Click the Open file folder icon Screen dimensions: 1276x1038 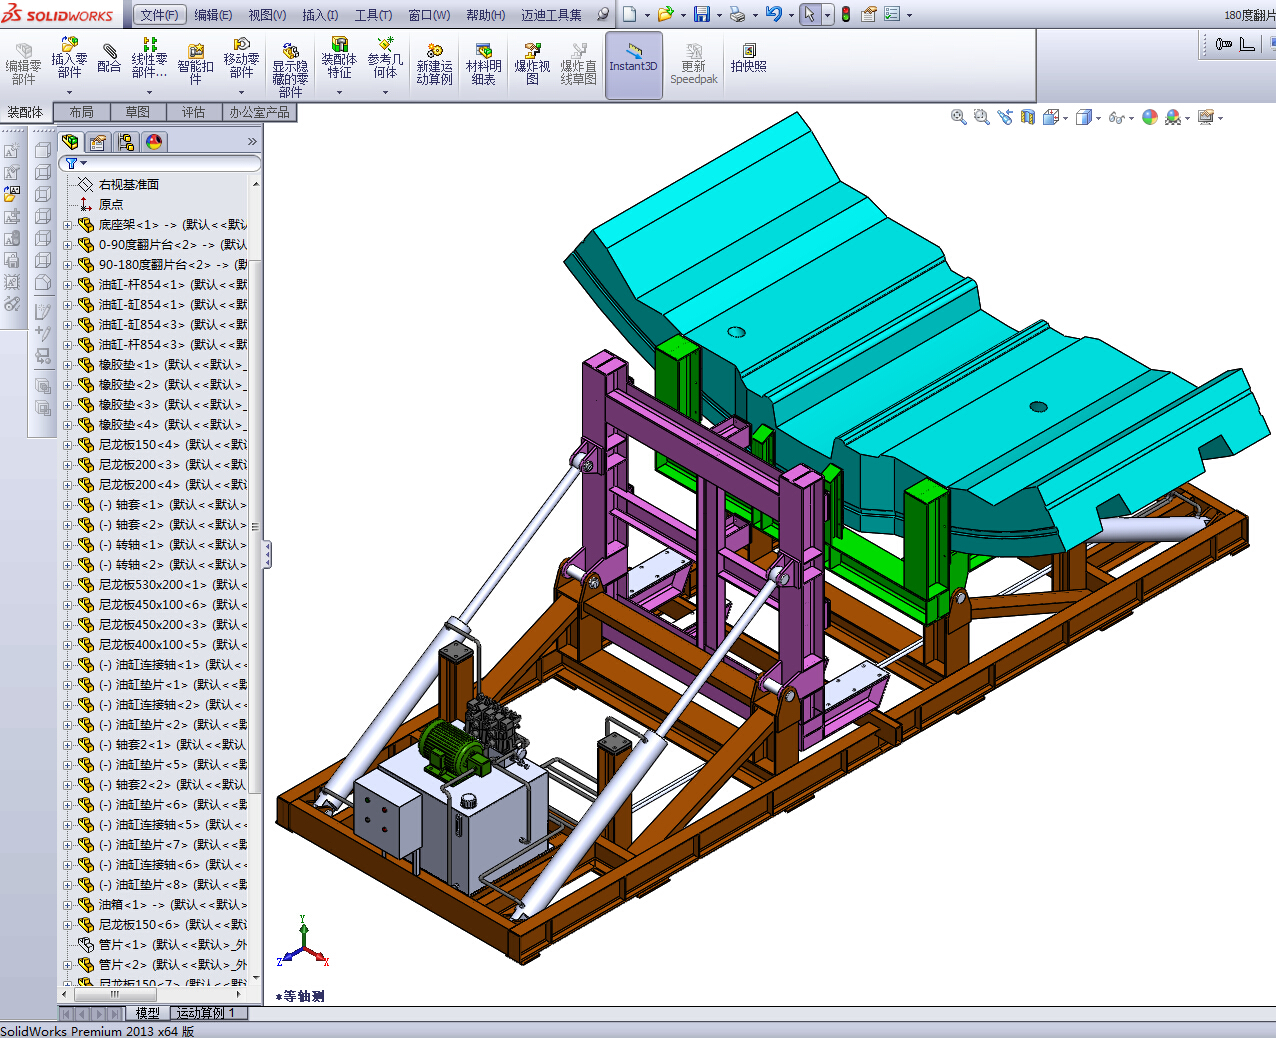[x=665, y=14]
